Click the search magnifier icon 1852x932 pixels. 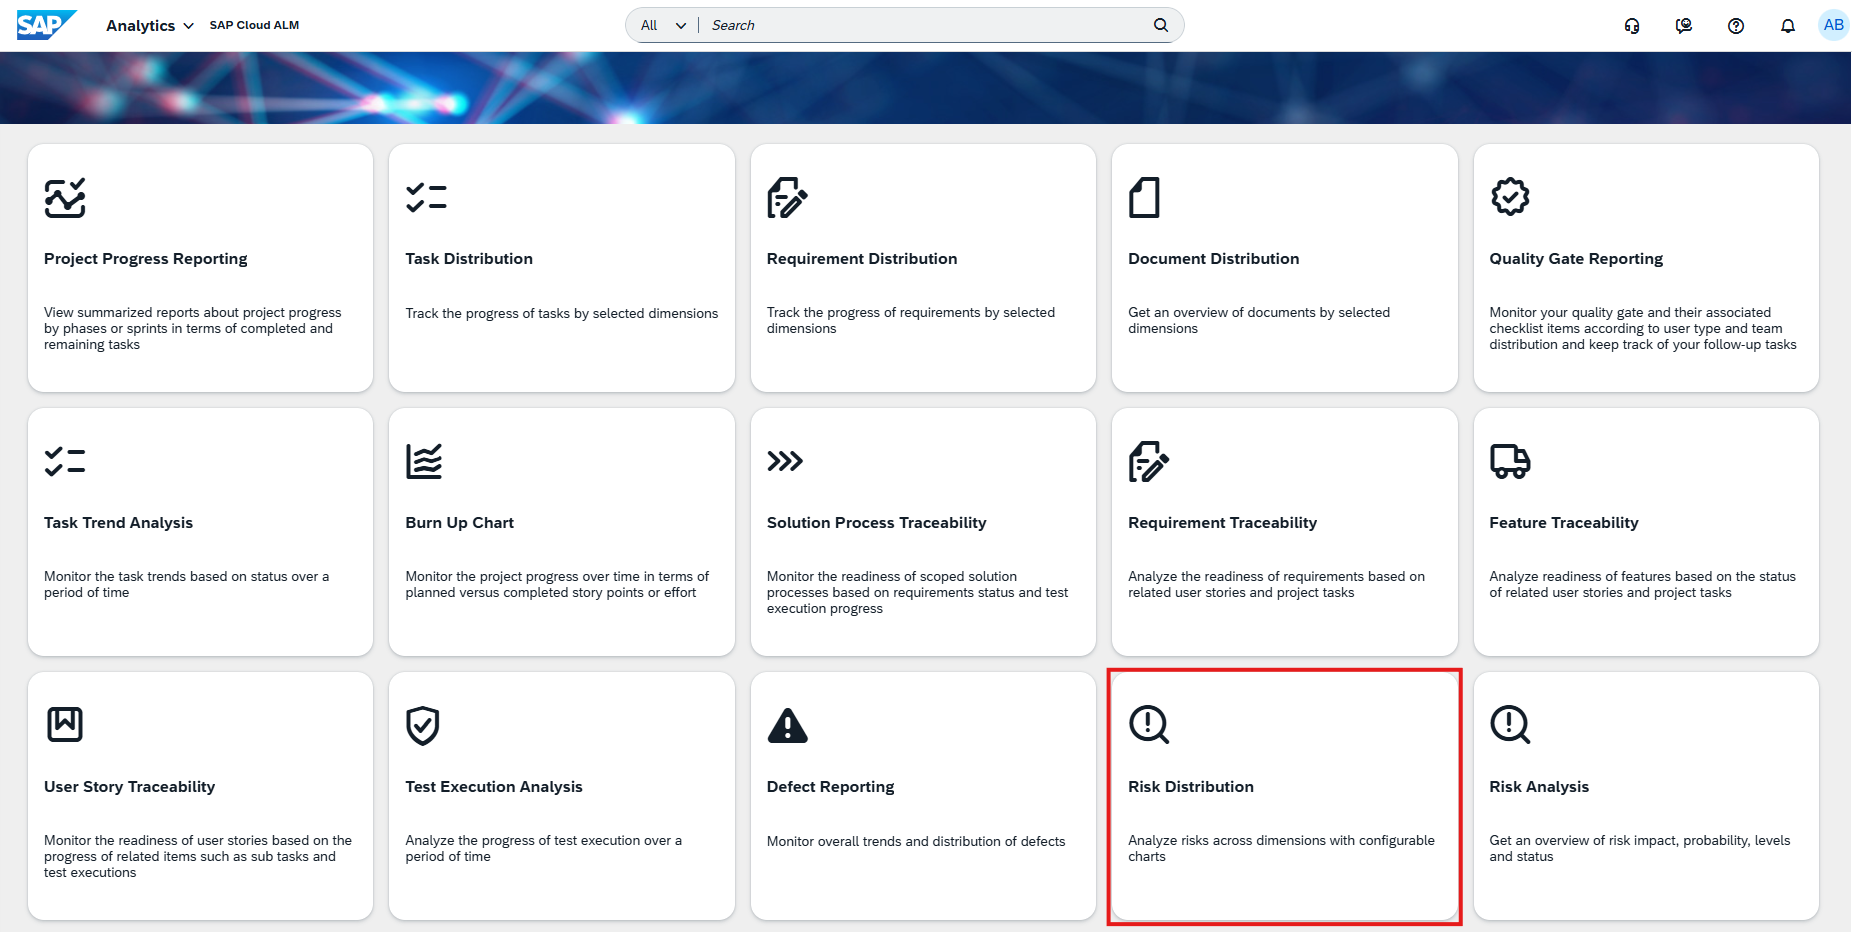[1160, 25]
